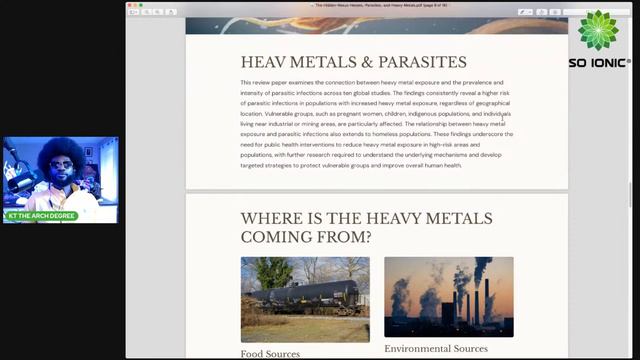Click the smokestacks factory photo
This screenshot has height=360, width=640.
point(449,297)
